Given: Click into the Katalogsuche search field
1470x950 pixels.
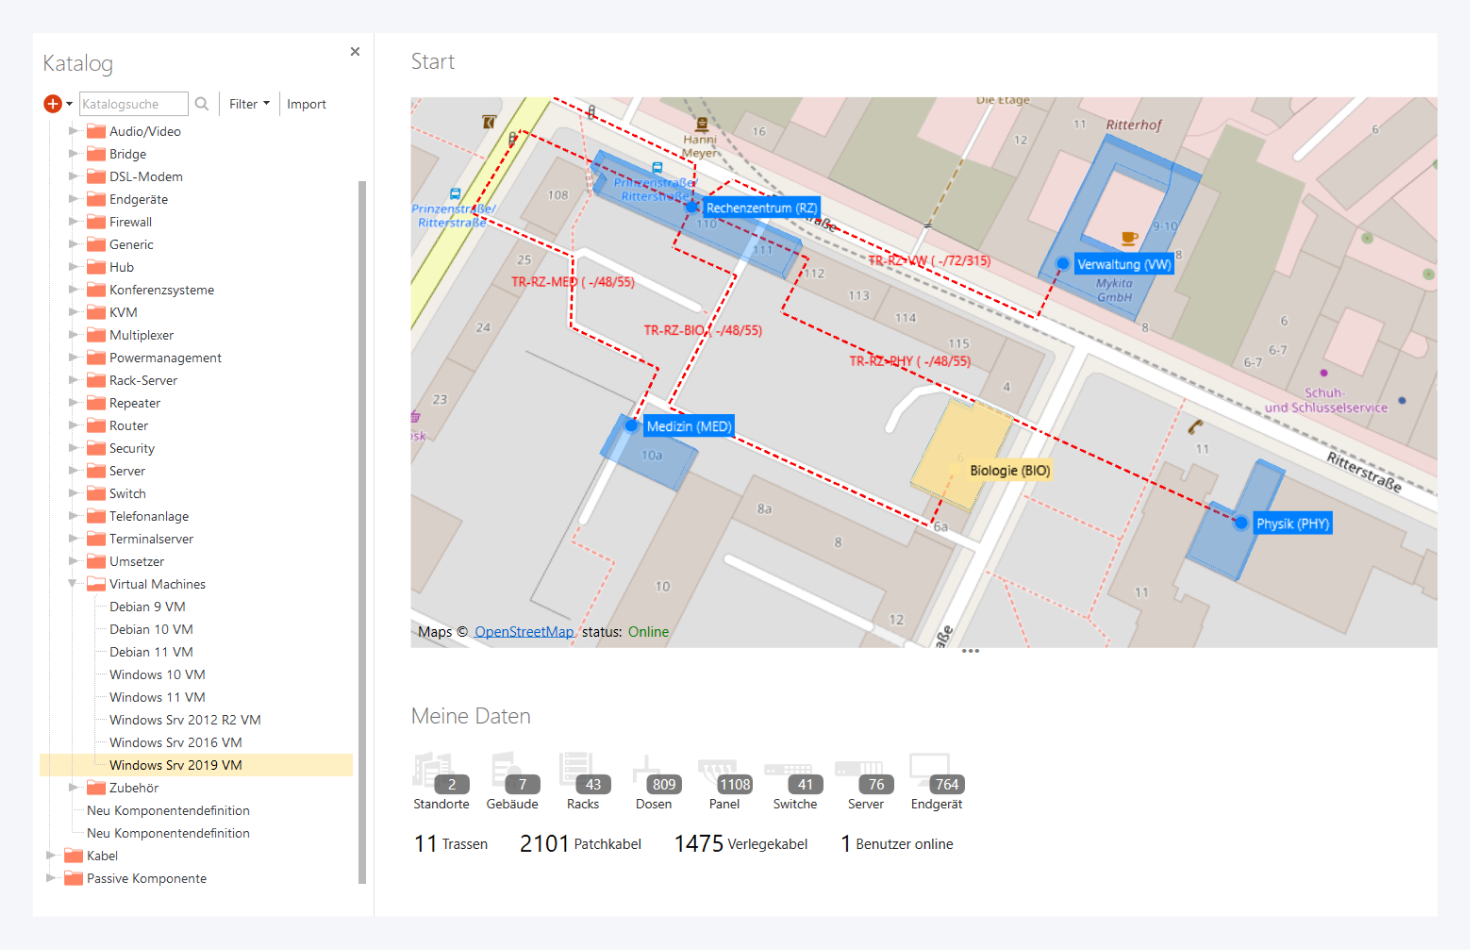Looking at the screenshot, I should click(x=132, y=104).
